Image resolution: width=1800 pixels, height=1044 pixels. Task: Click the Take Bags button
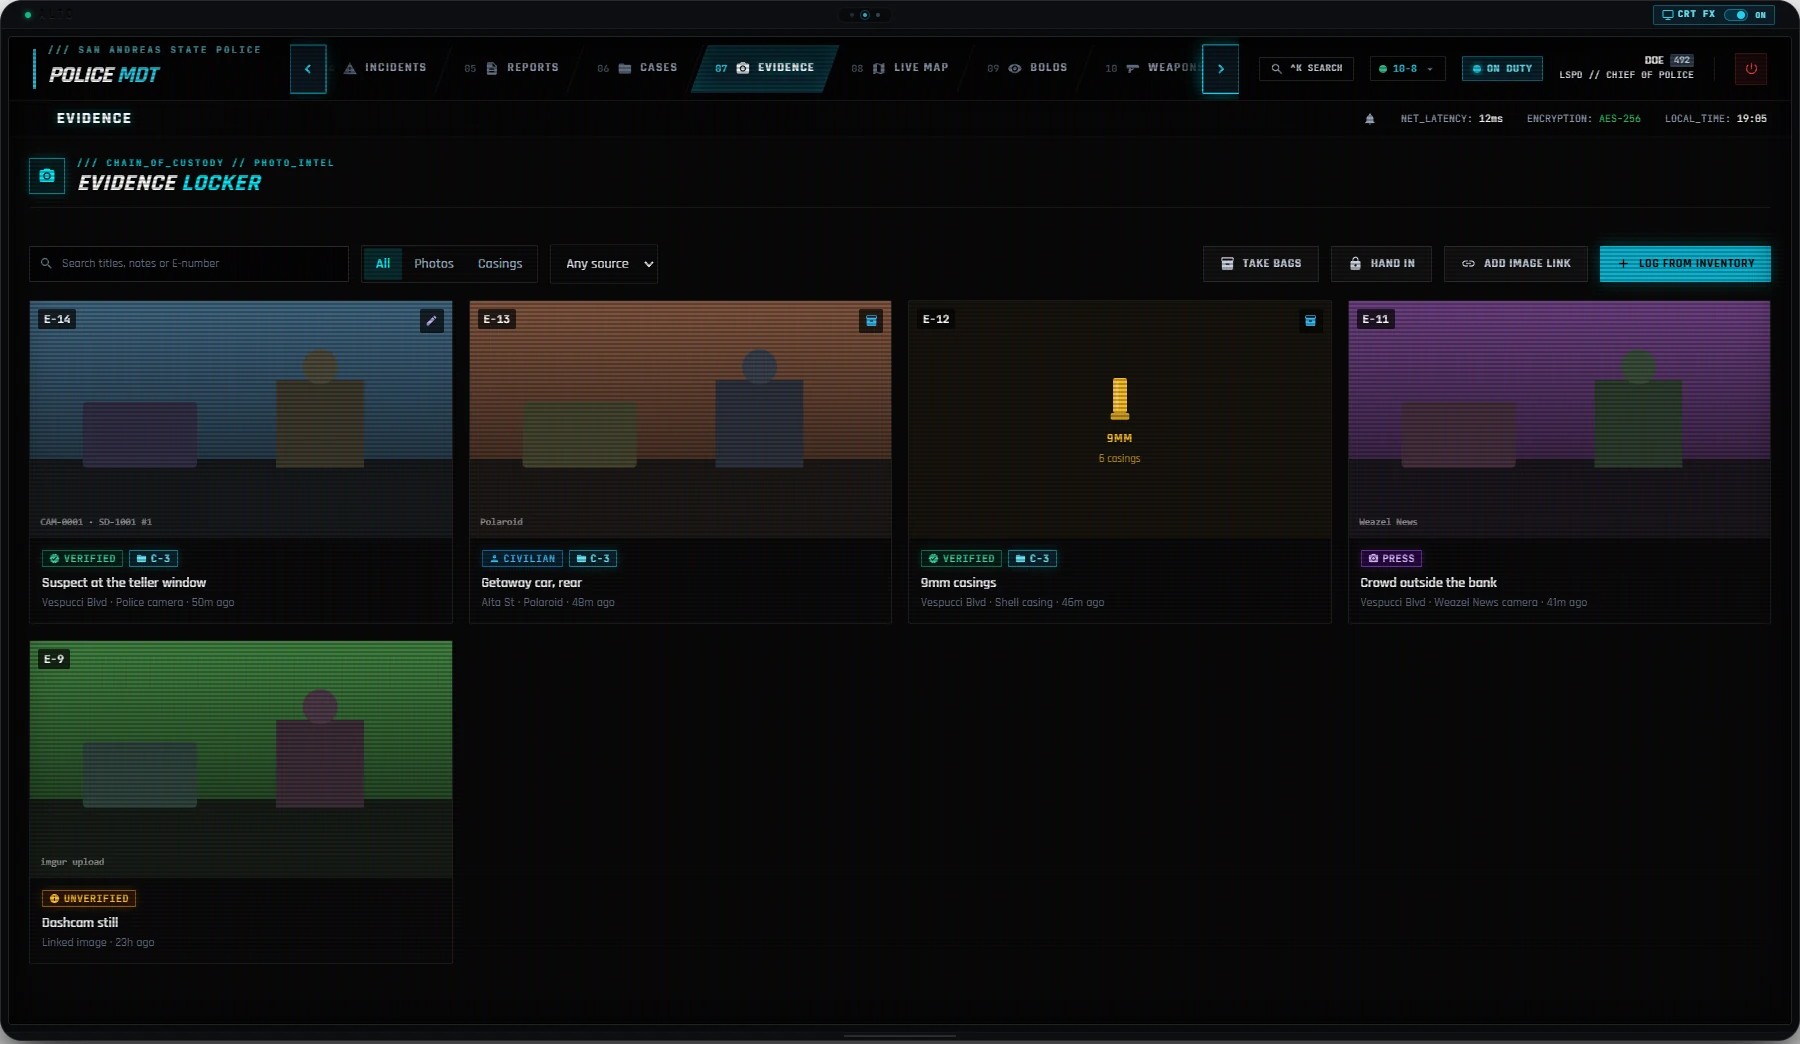coord(1261,264)
